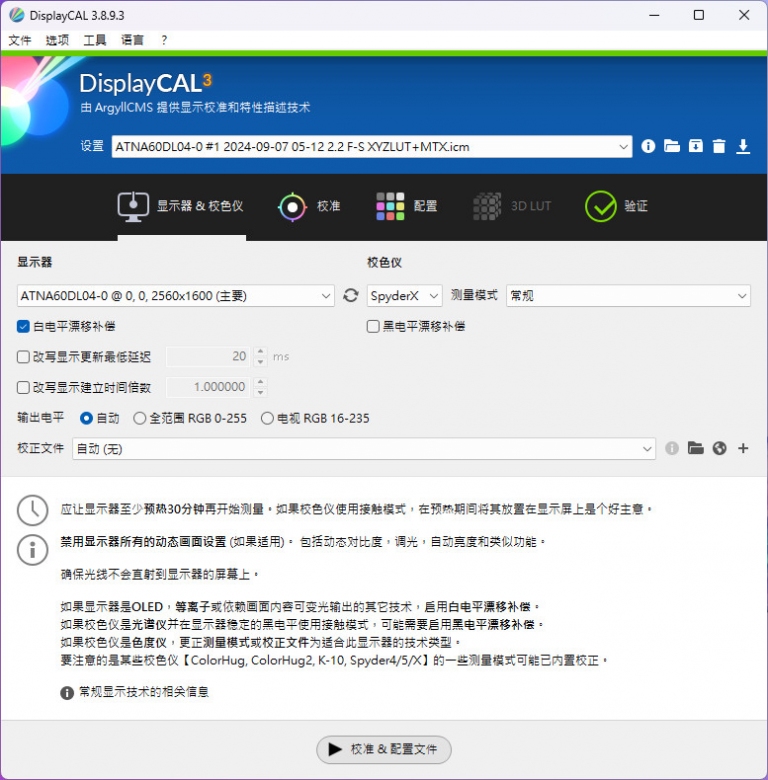The height and width of the screenshot is (780, 768).
Task: Switch to the 配置 tab label
Action: 425,206
